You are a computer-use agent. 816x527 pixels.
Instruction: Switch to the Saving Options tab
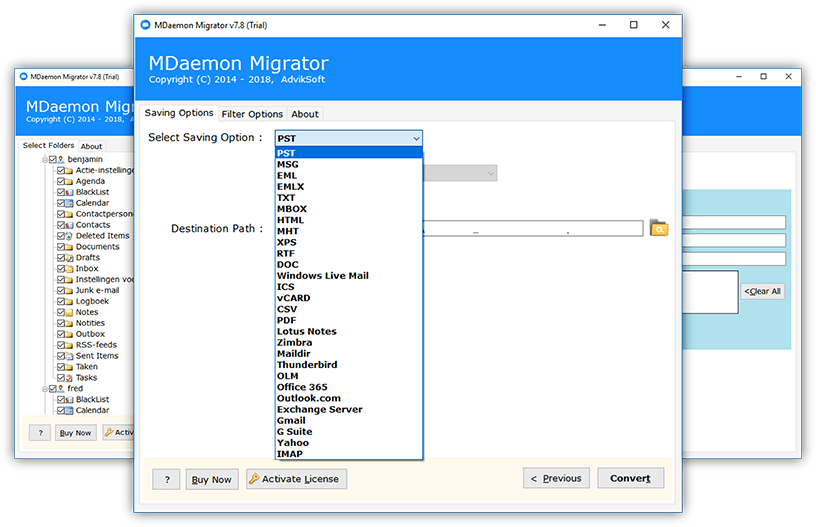coord(179,113)
